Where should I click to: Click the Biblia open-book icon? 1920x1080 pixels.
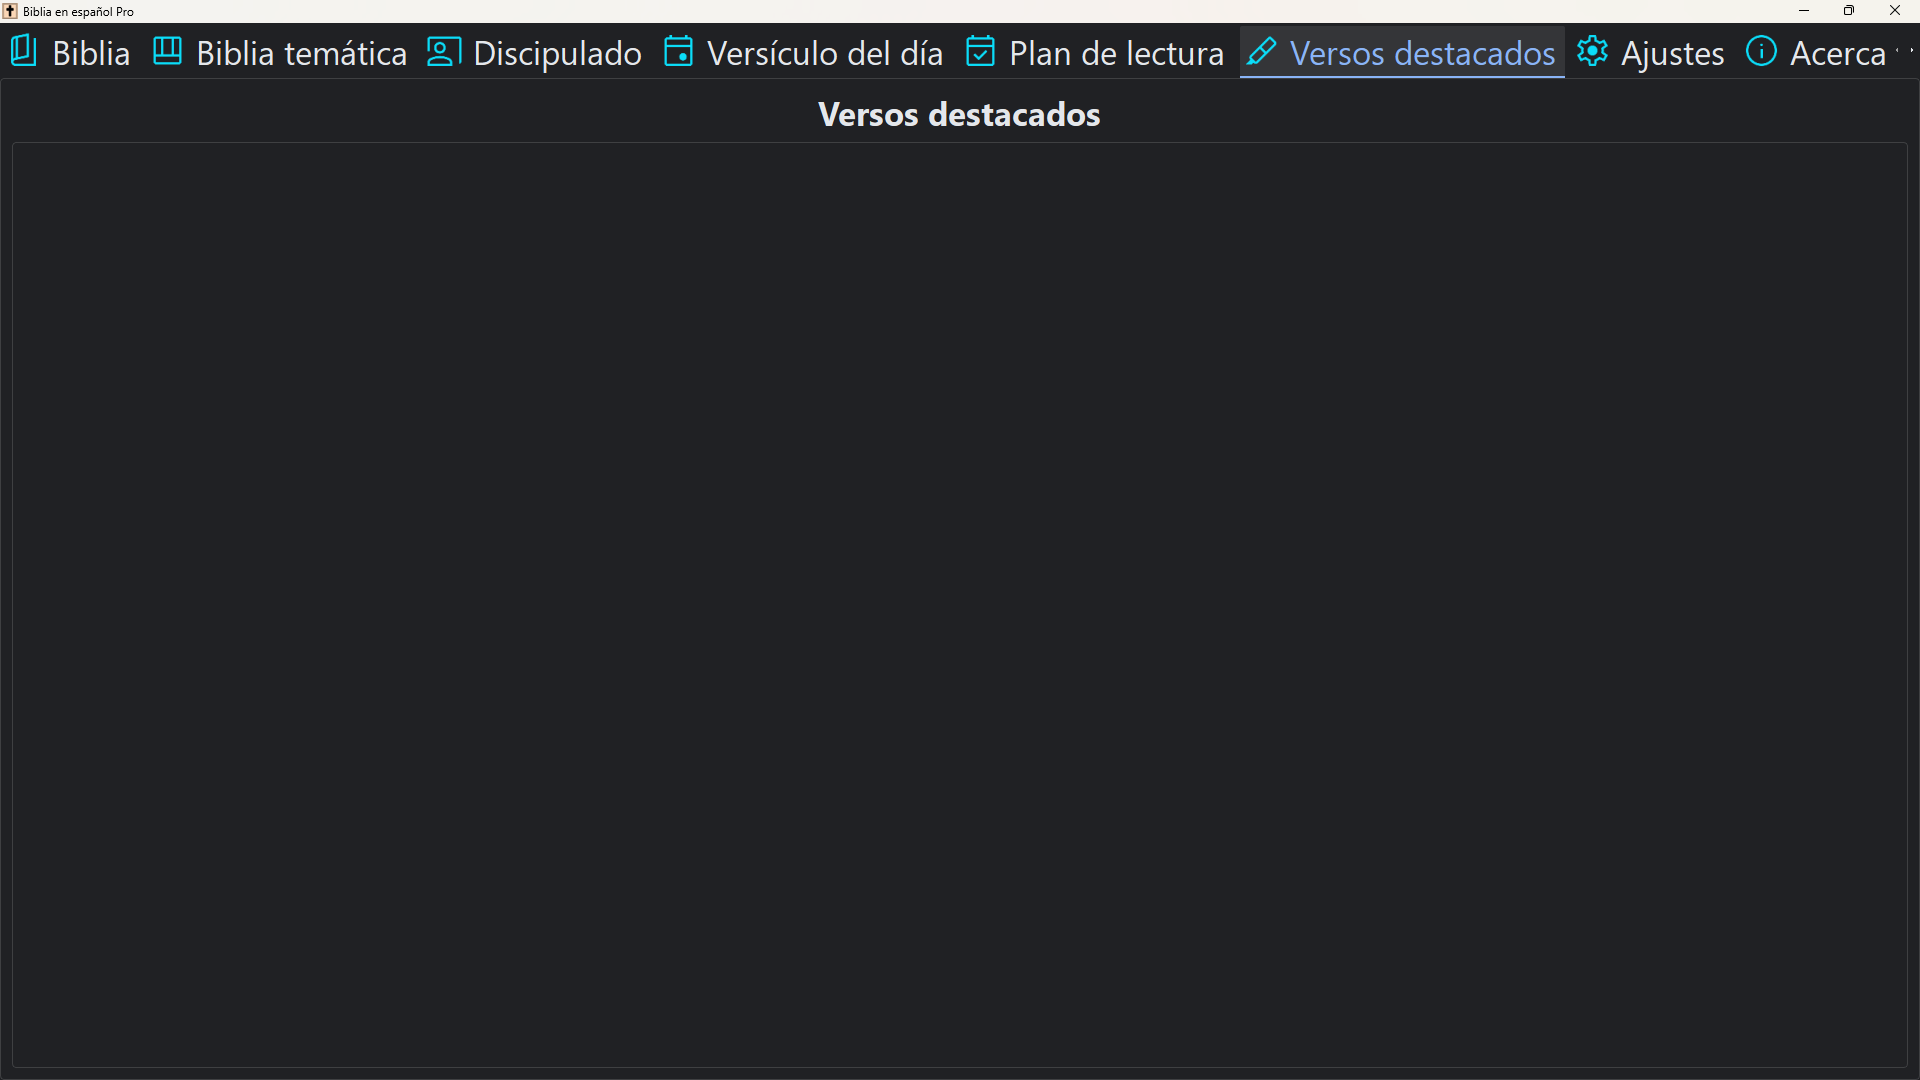[22, 51]
